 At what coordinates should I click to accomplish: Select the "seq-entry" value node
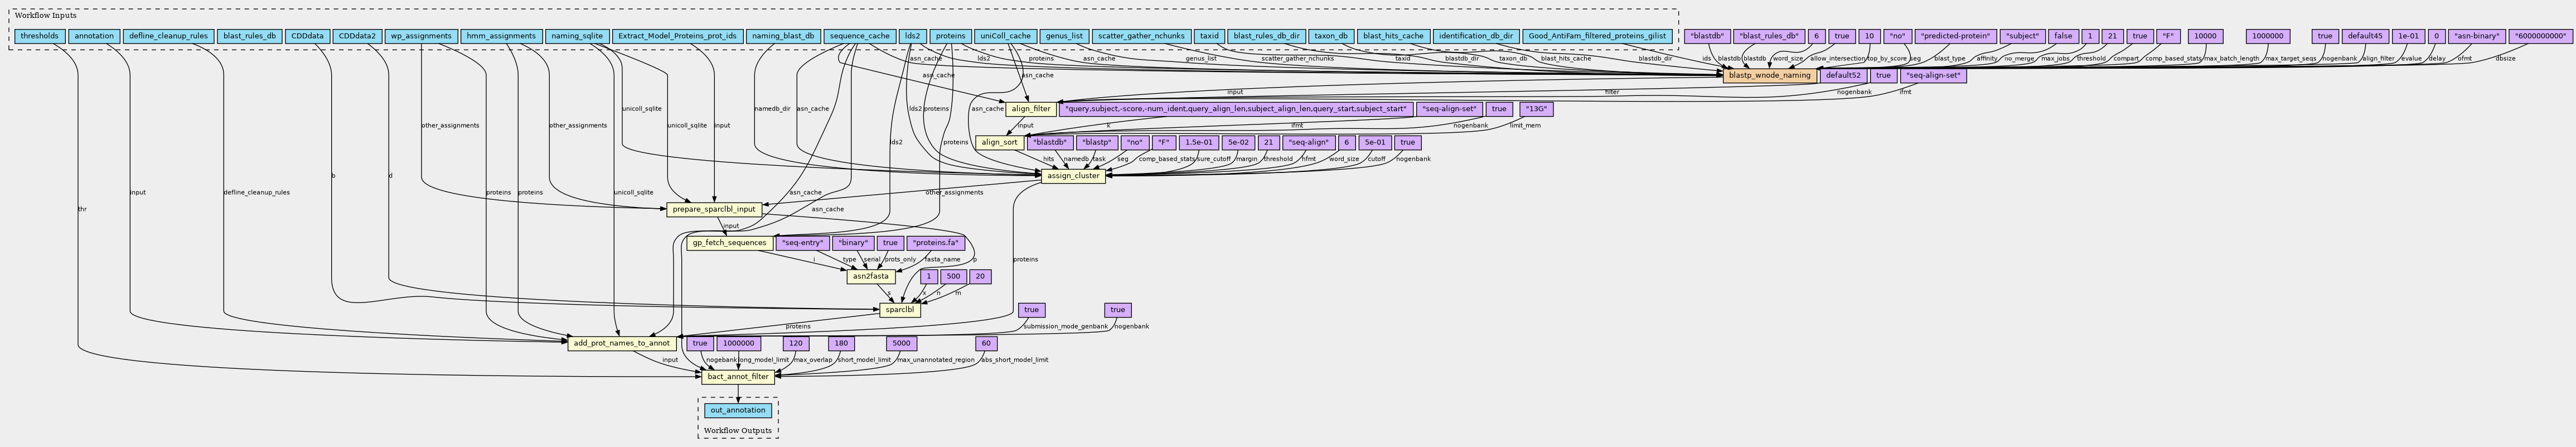coord(803,243)
